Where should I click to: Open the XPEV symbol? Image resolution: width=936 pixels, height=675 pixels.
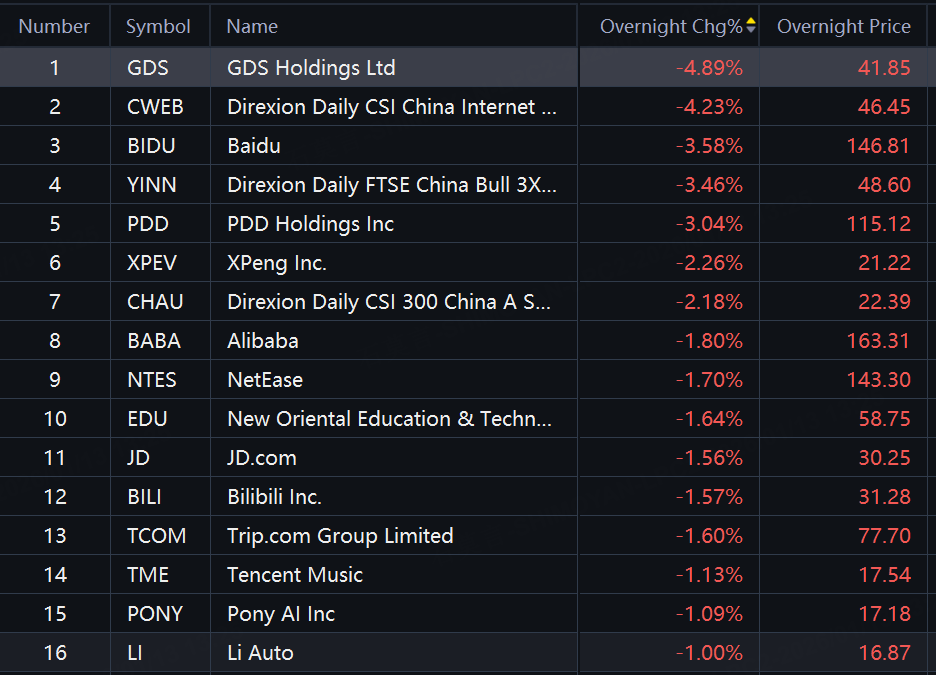(x=152, y=263)
